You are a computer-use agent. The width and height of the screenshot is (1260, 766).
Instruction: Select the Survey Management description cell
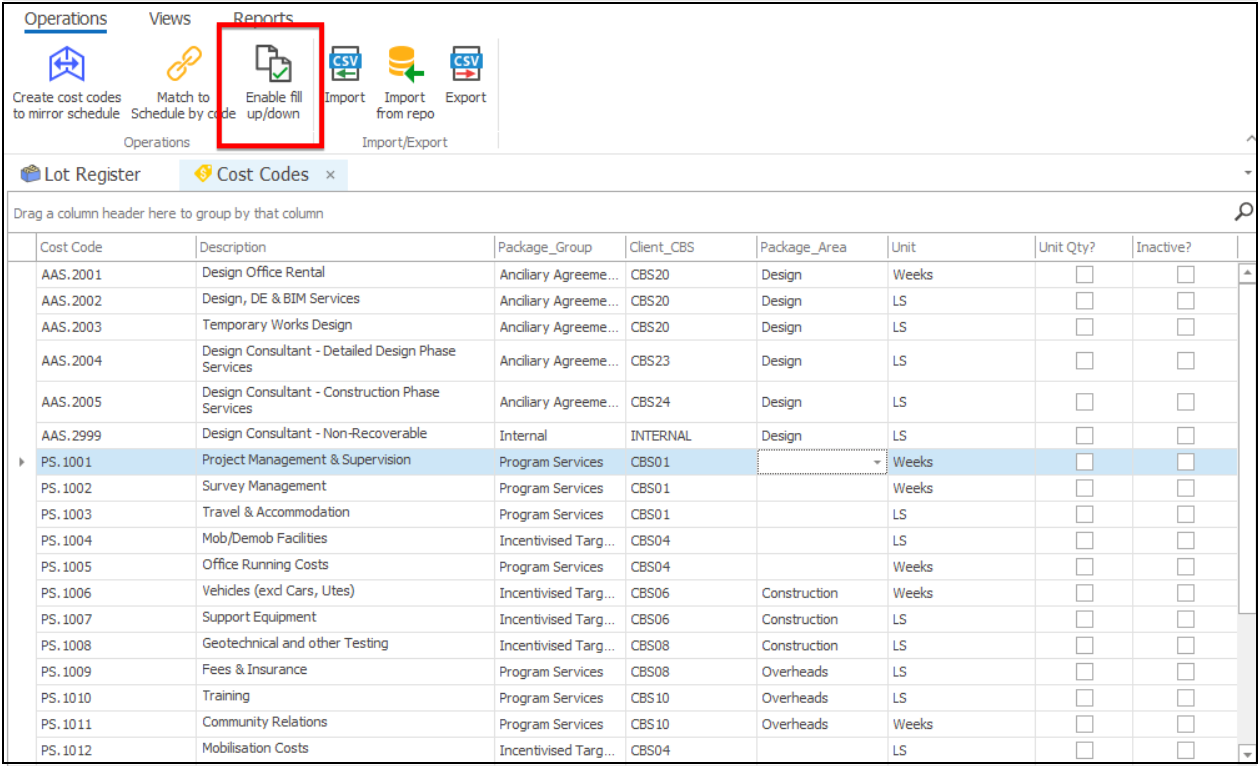[x=344, y=488]
